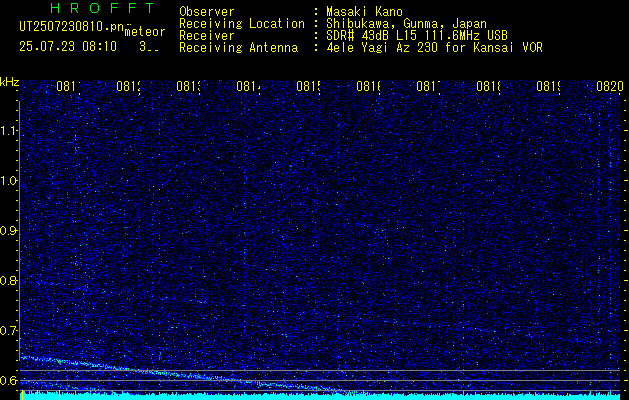Click the 0.9 kHz frequency axis label
This screenshot has width=629, height=400.
(8, 231)
